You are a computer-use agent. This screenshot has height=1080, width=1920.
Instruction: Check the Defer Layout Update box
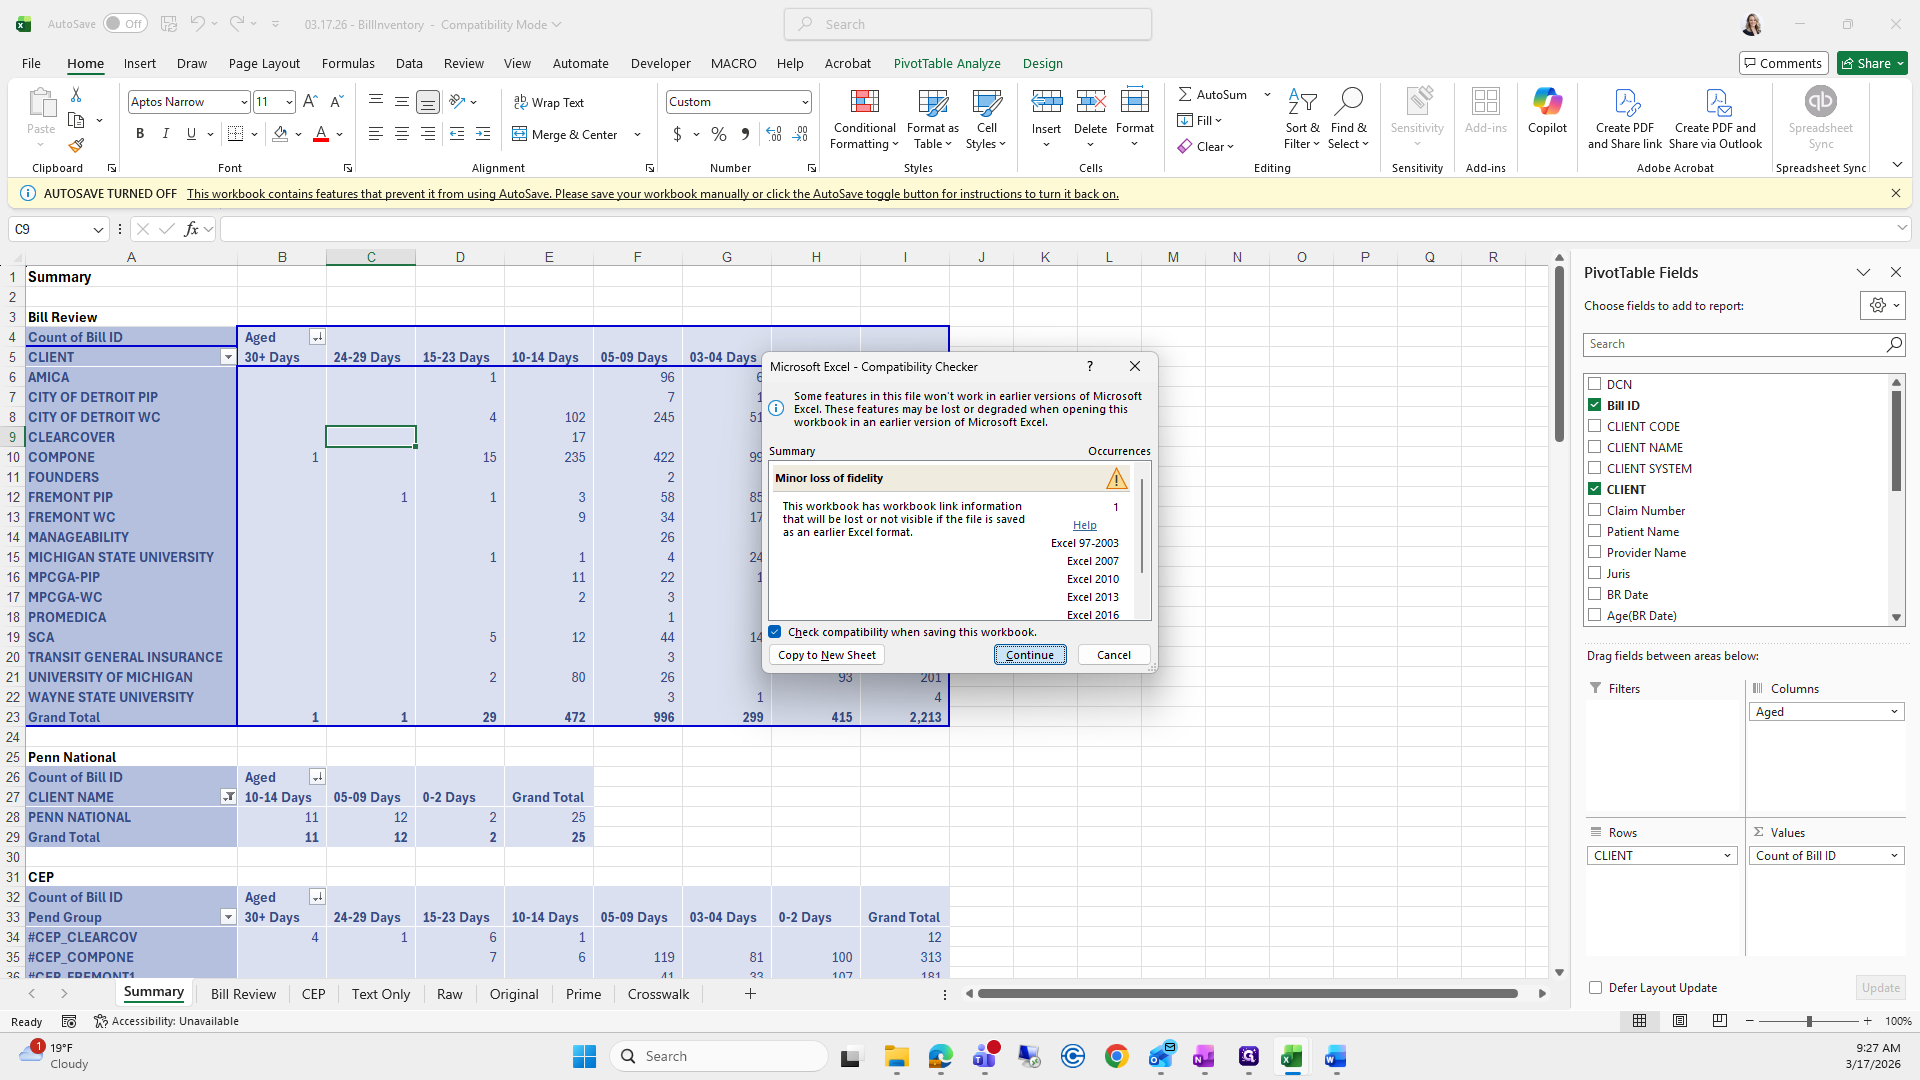click(x=1595, y=988)
